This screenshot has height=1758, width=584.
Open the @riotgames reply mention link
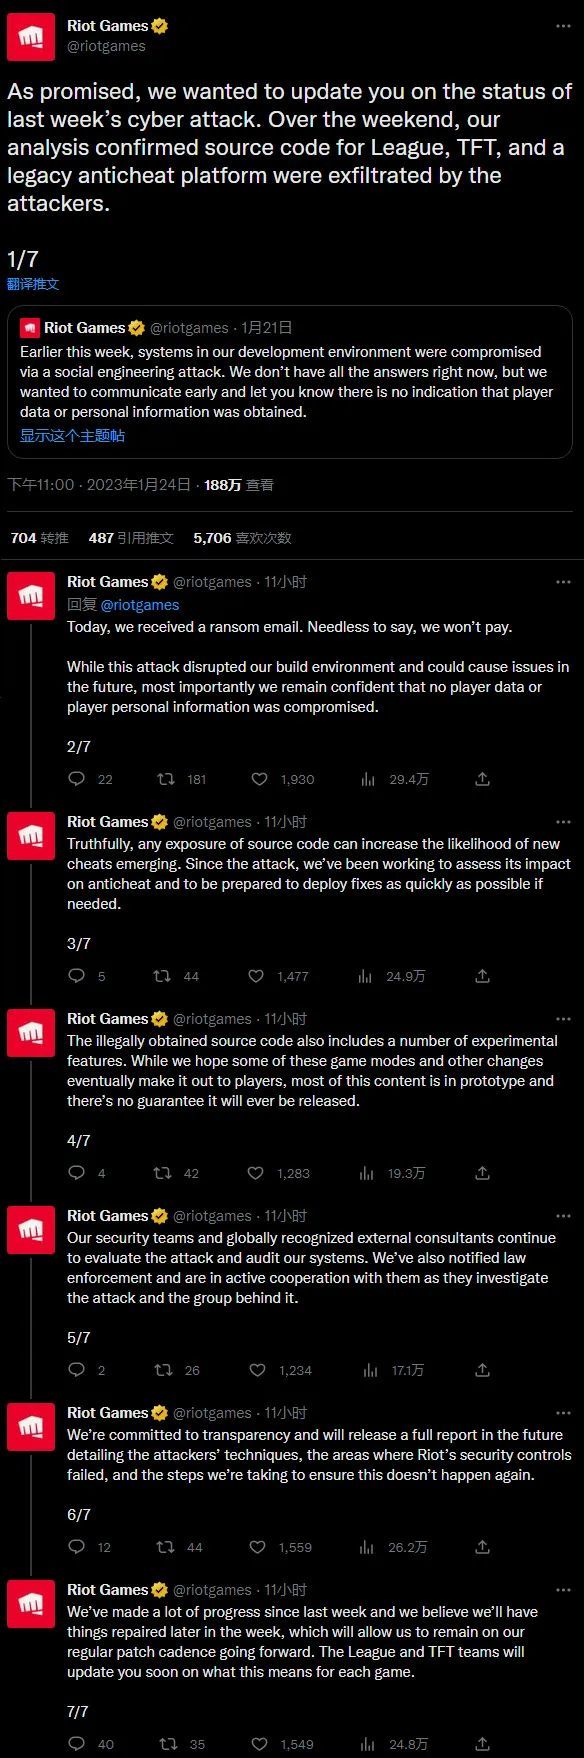(140, 604)
